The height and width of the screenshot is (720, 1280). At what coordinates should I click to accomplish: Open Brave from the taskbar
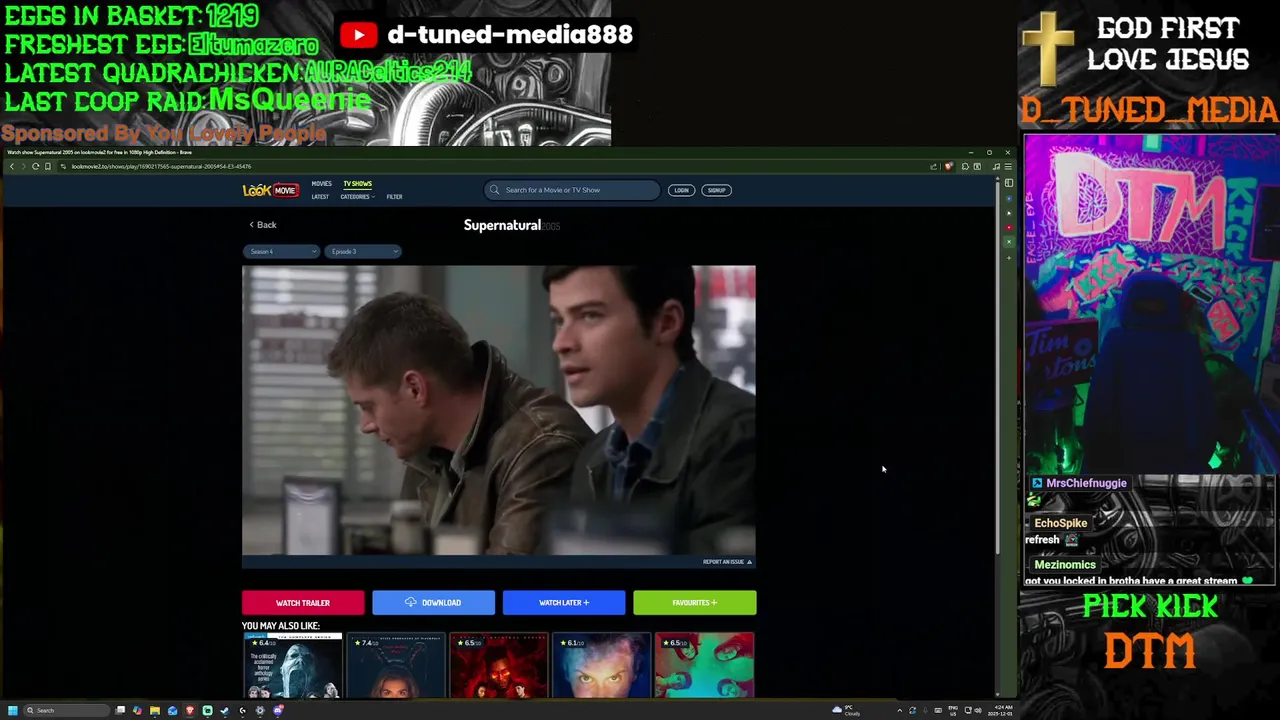tap(190, 710)
